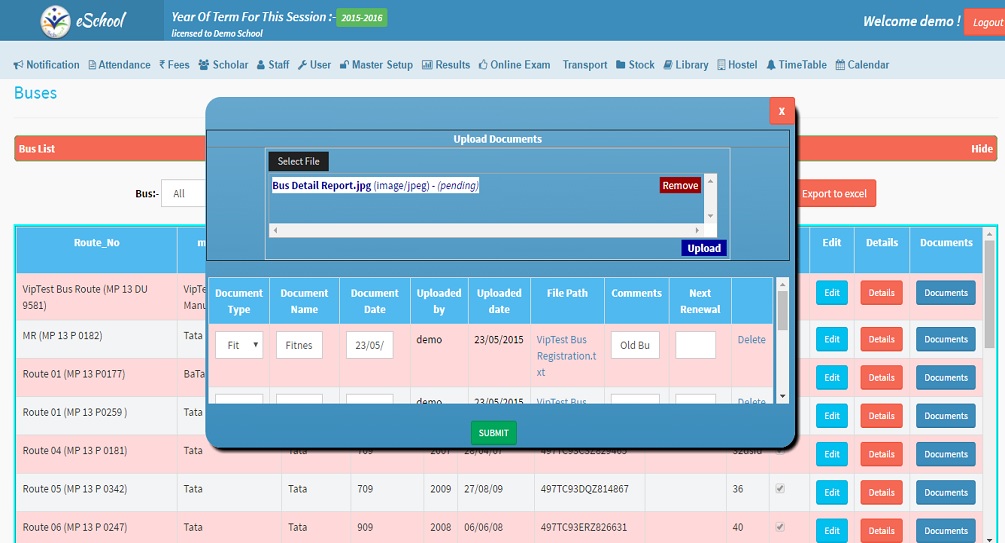
Task: Toggle the checkbox in Route 05 row
Action: point(779,489)
